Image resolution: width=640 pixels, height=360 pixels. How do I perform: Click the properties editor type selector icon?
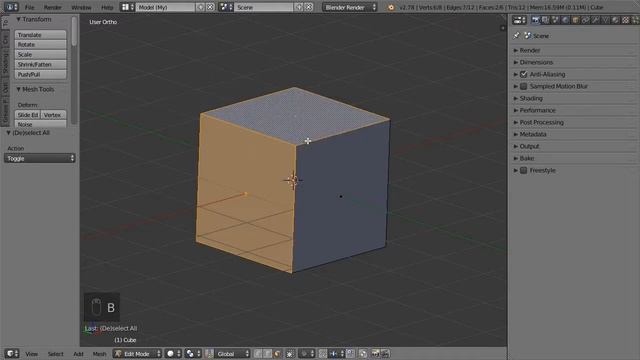[x=519, y=20]
